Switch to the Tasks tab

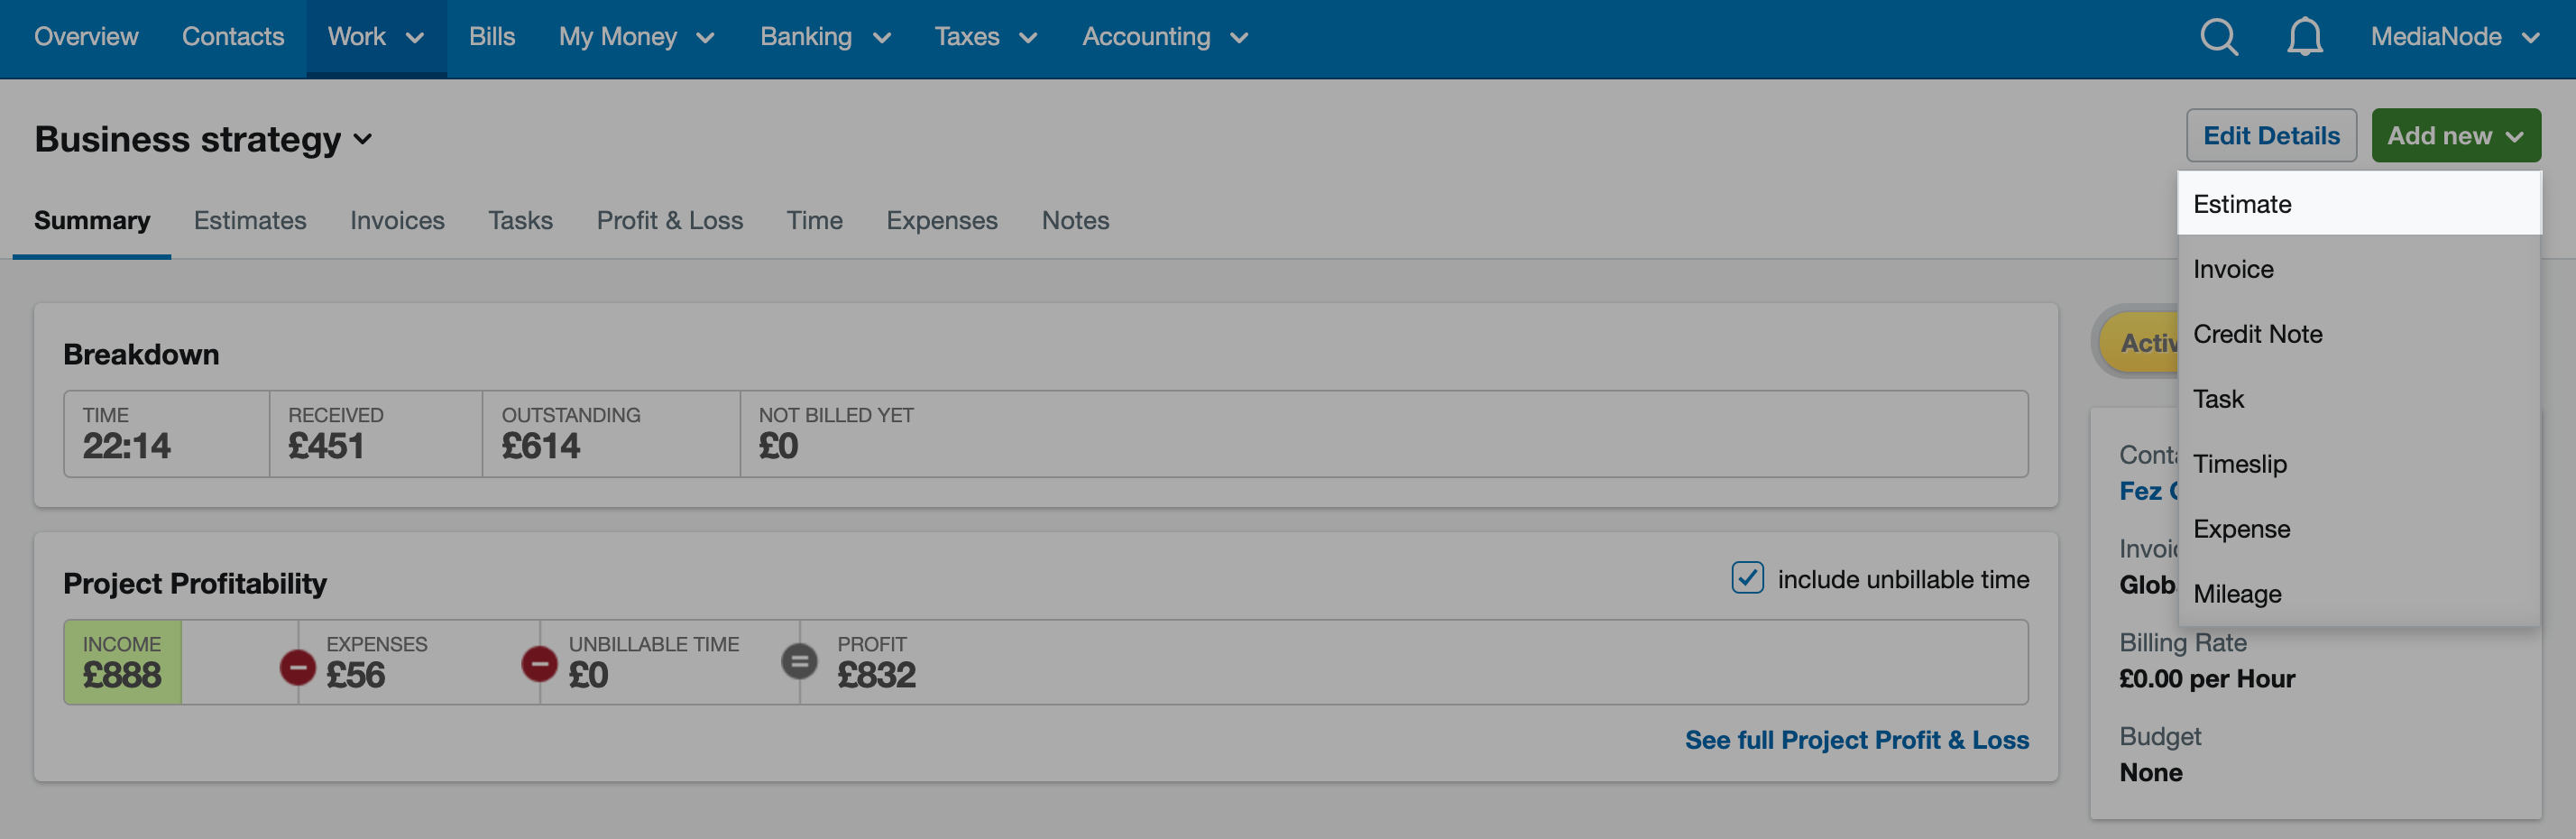[x=520, y=220]
